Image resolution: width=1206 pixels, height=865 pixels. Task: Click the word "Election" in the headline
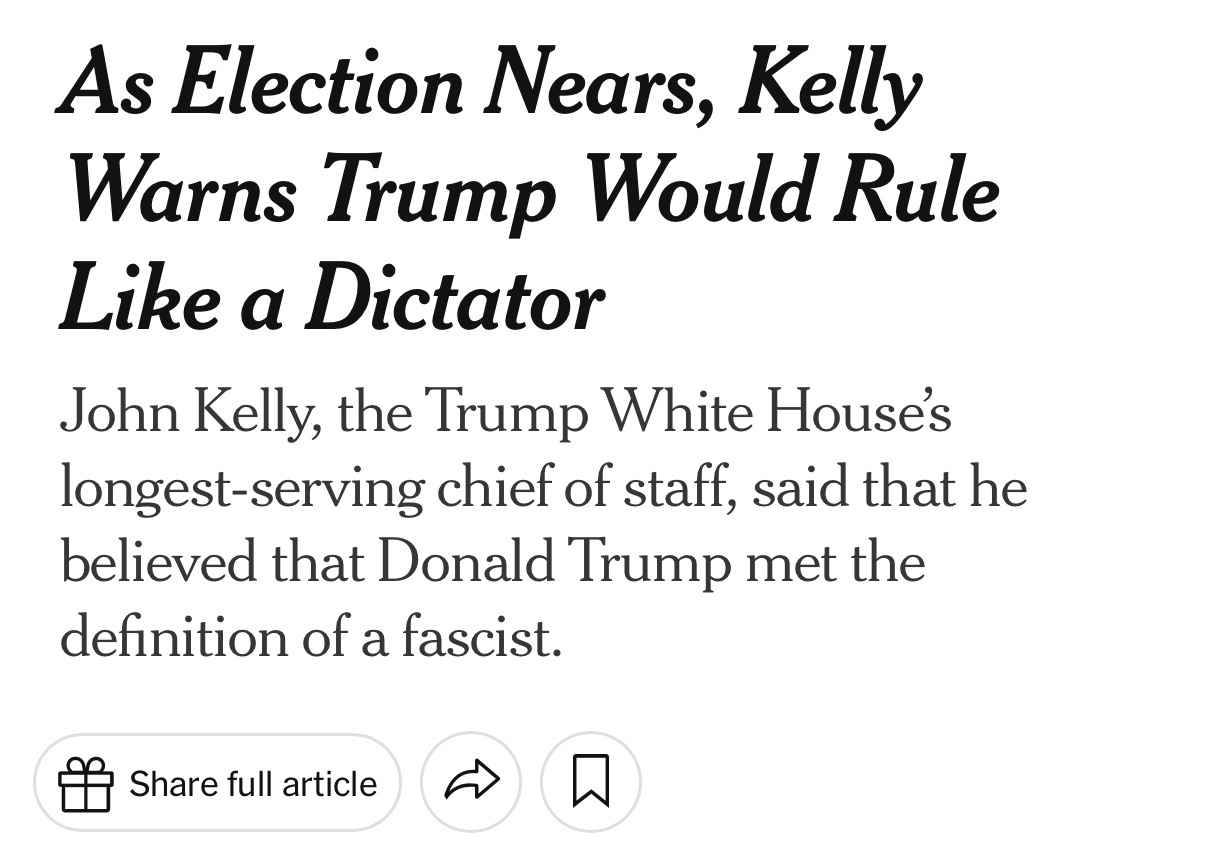pyautogui.click(x=318, y=83)
